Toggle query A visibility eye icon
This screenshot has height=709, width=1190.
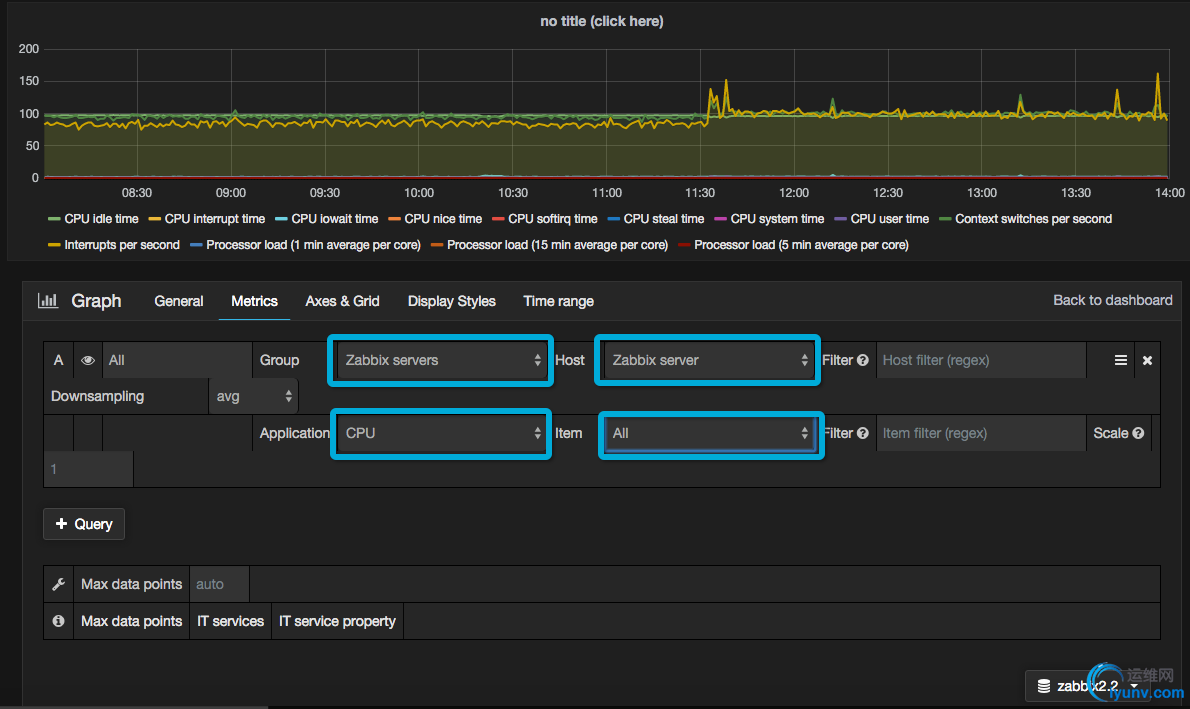click(x=88, y=360)
